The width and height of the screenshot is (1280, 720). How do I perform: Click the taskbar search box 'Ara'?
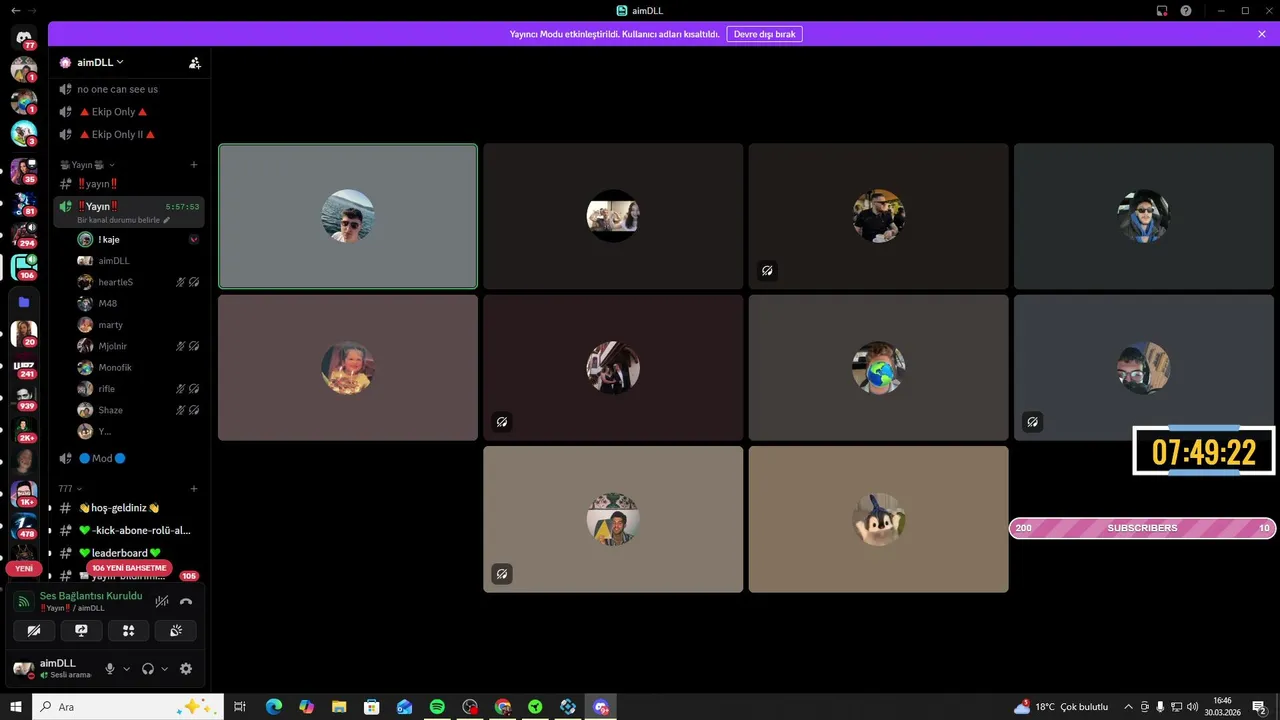pos(128,707)
